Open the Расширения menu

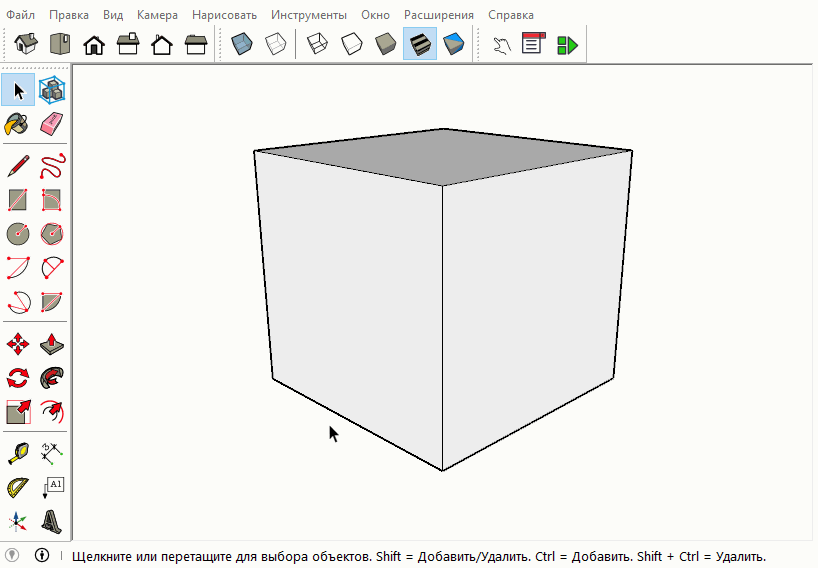point(439,15)
